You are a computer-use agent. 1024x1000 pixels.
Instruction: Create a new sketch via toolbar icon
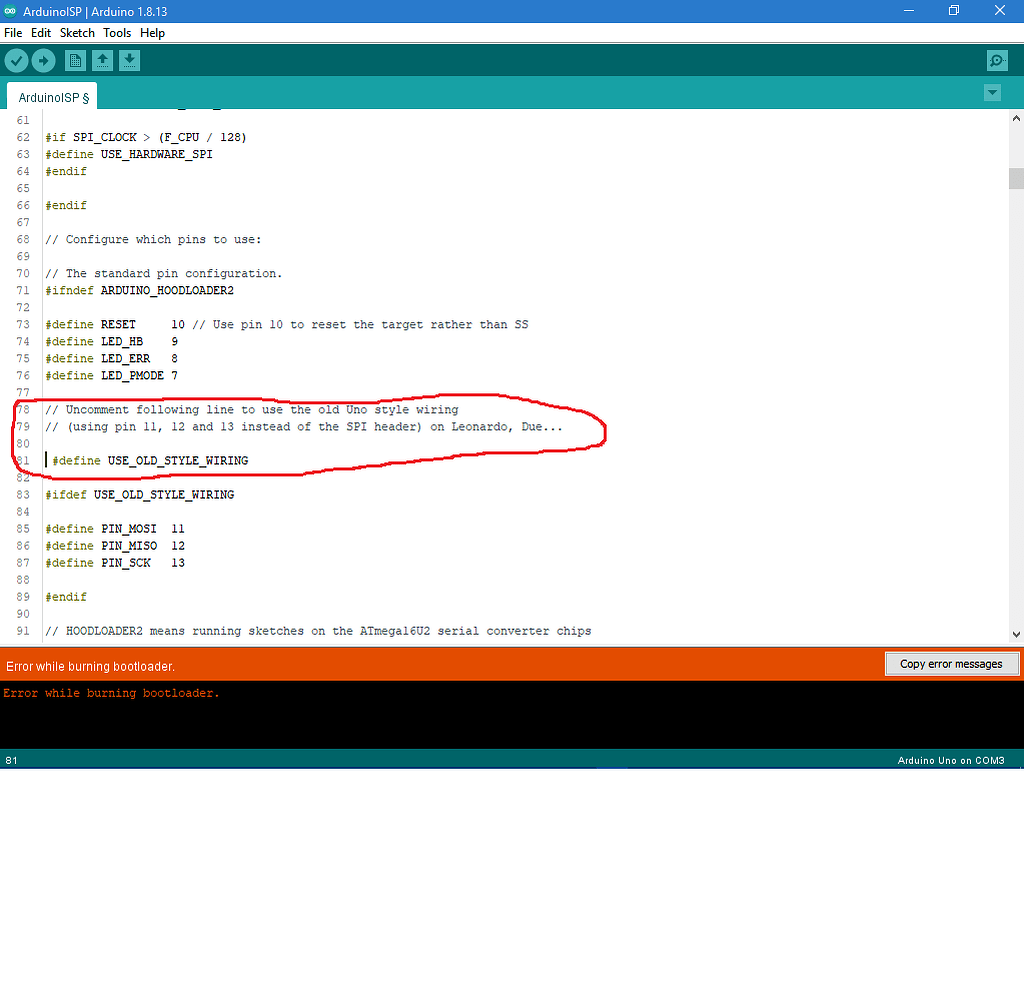[x=75, y=60]
